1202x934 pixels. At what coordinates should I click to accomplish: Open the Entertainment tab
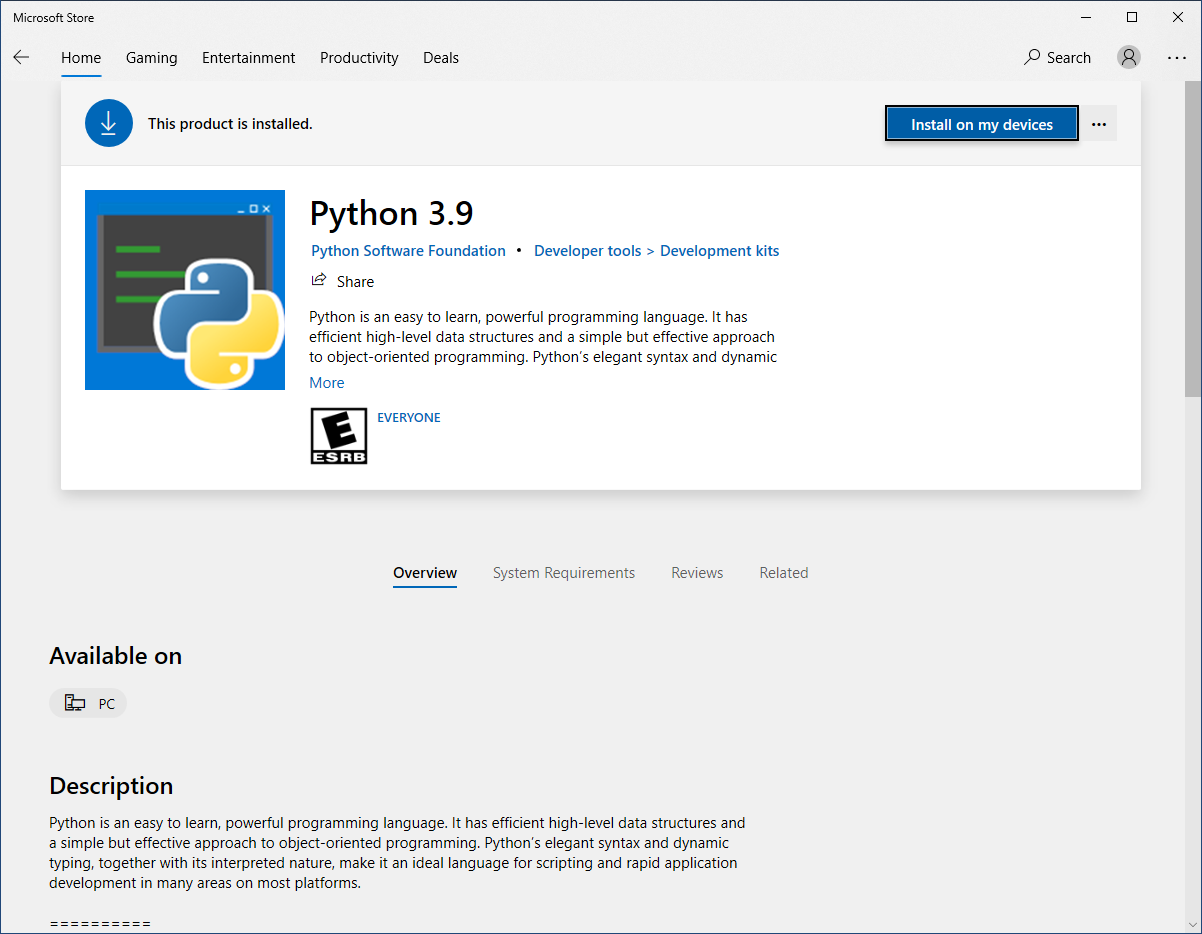coord(249,58)
